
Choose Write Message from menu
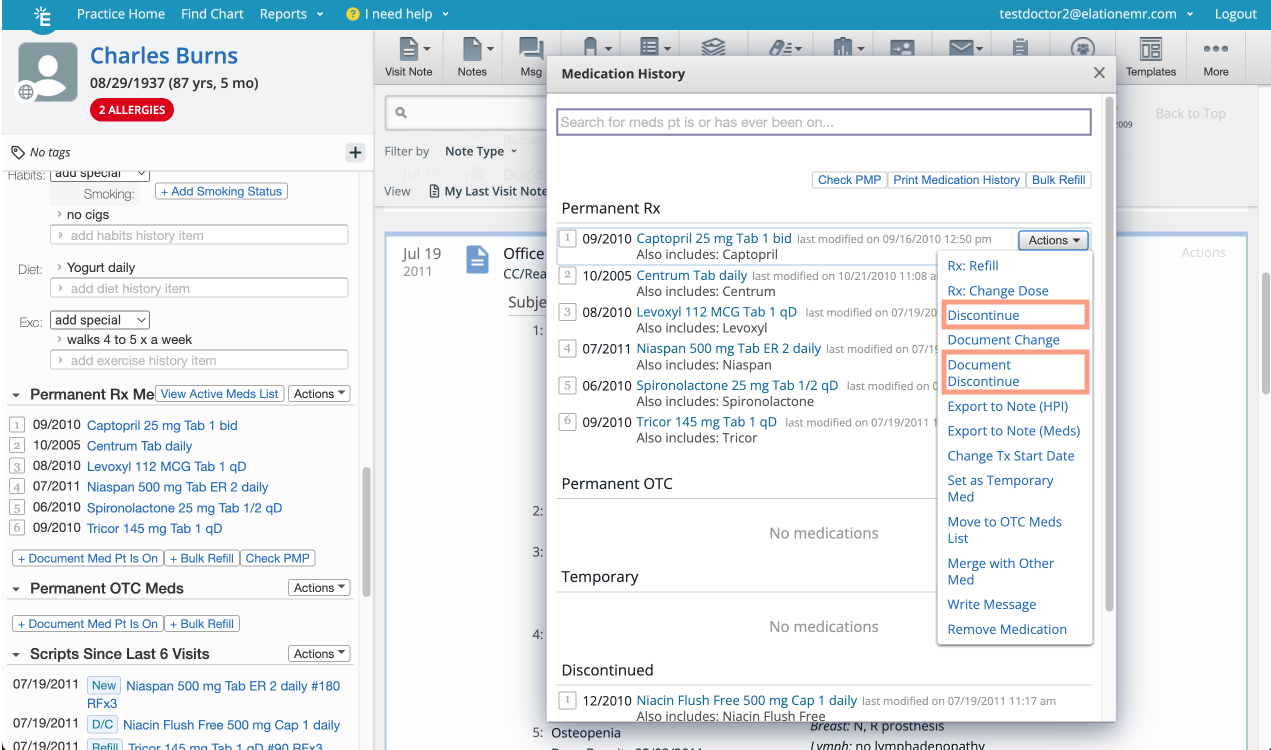click(992, 604)
